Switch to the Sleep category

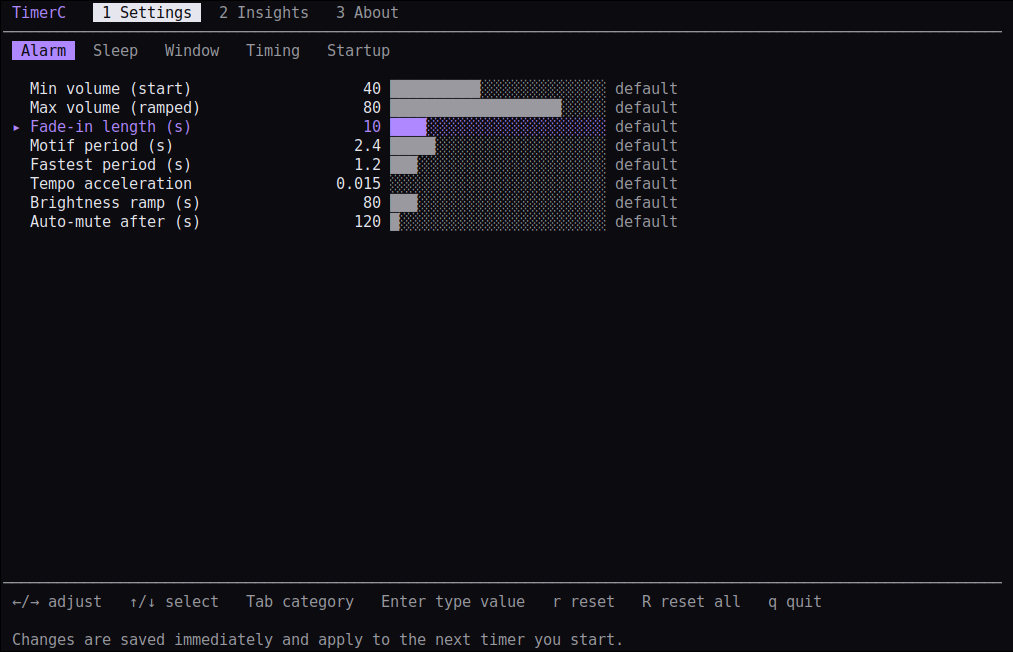pyautogui.click(x=115, y=50)
